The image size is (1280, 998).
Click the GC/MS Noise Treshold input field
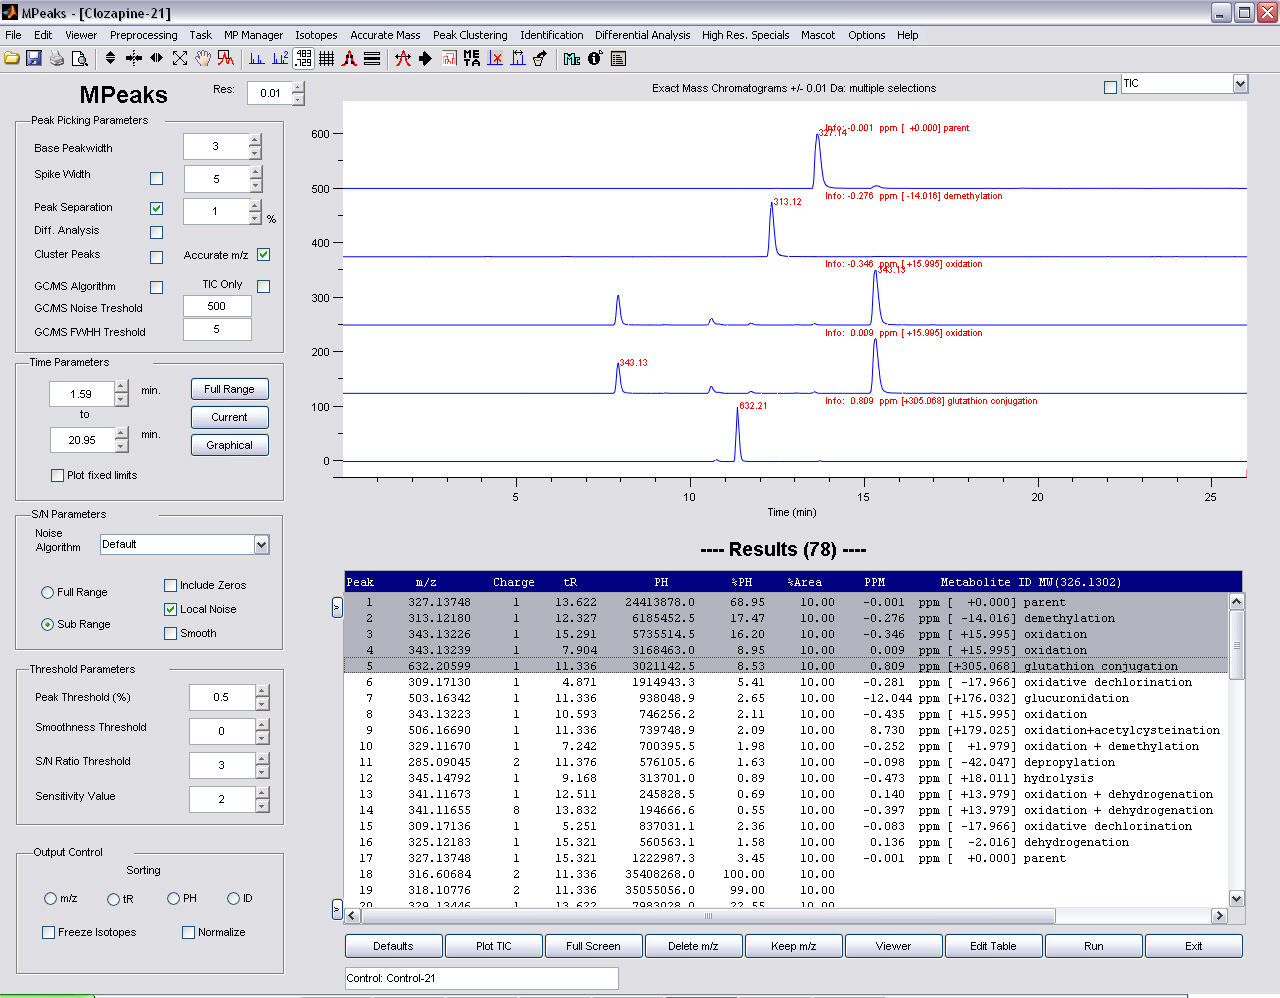click(x=217, y=306)
